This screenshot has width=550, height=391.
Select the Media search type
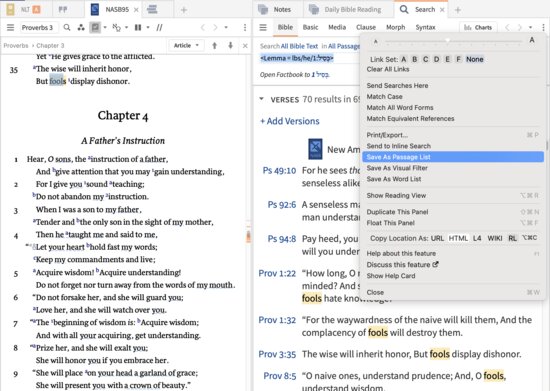(337, 27)
